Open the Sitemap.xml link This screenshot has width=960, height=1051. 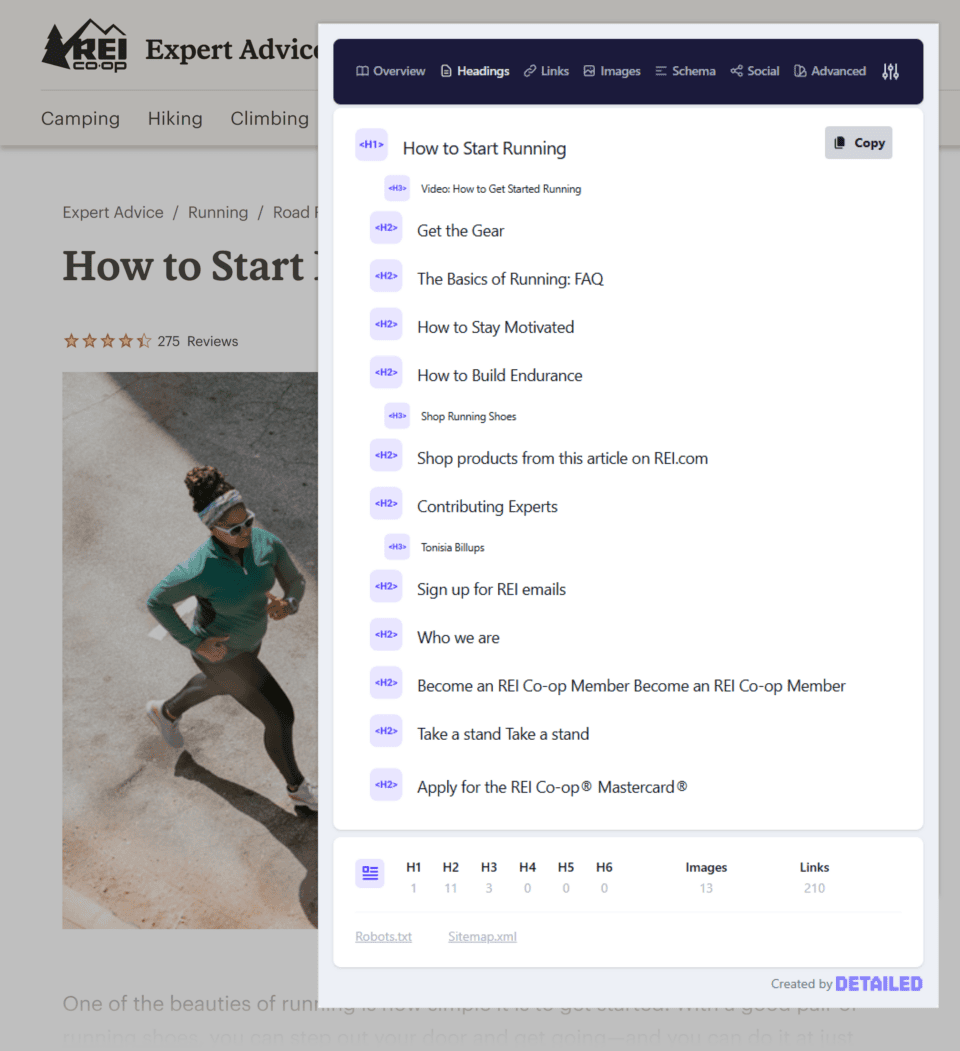[482, 936]
